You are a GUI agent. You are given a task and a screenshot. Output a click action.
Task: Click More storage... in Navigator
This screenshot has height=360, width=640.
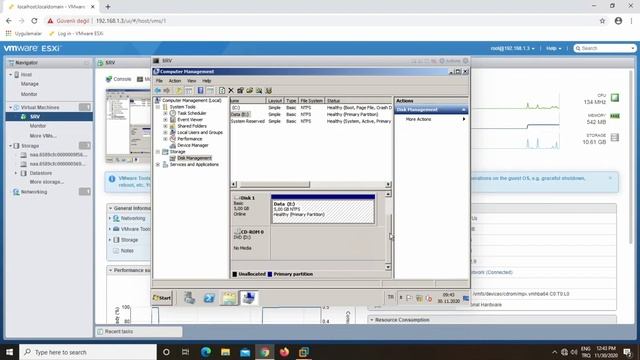[x=47, y=182]
